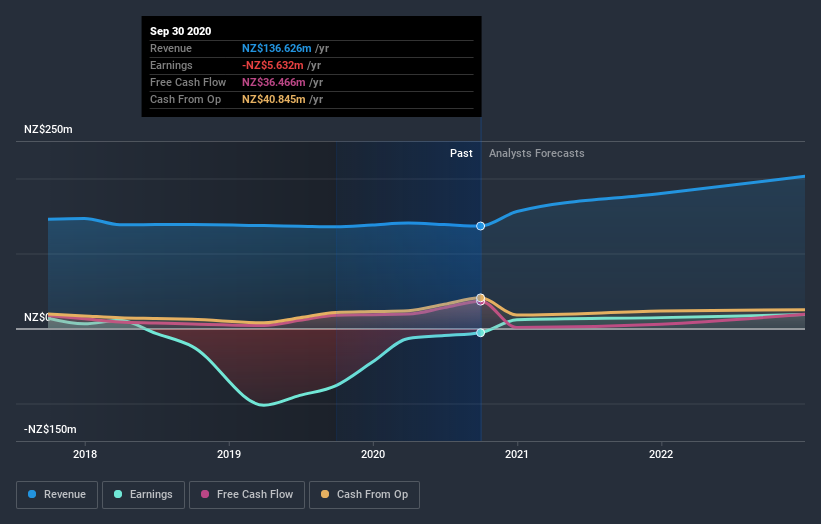
Task: Select the 2022 x-axis label
Action: 661,454
